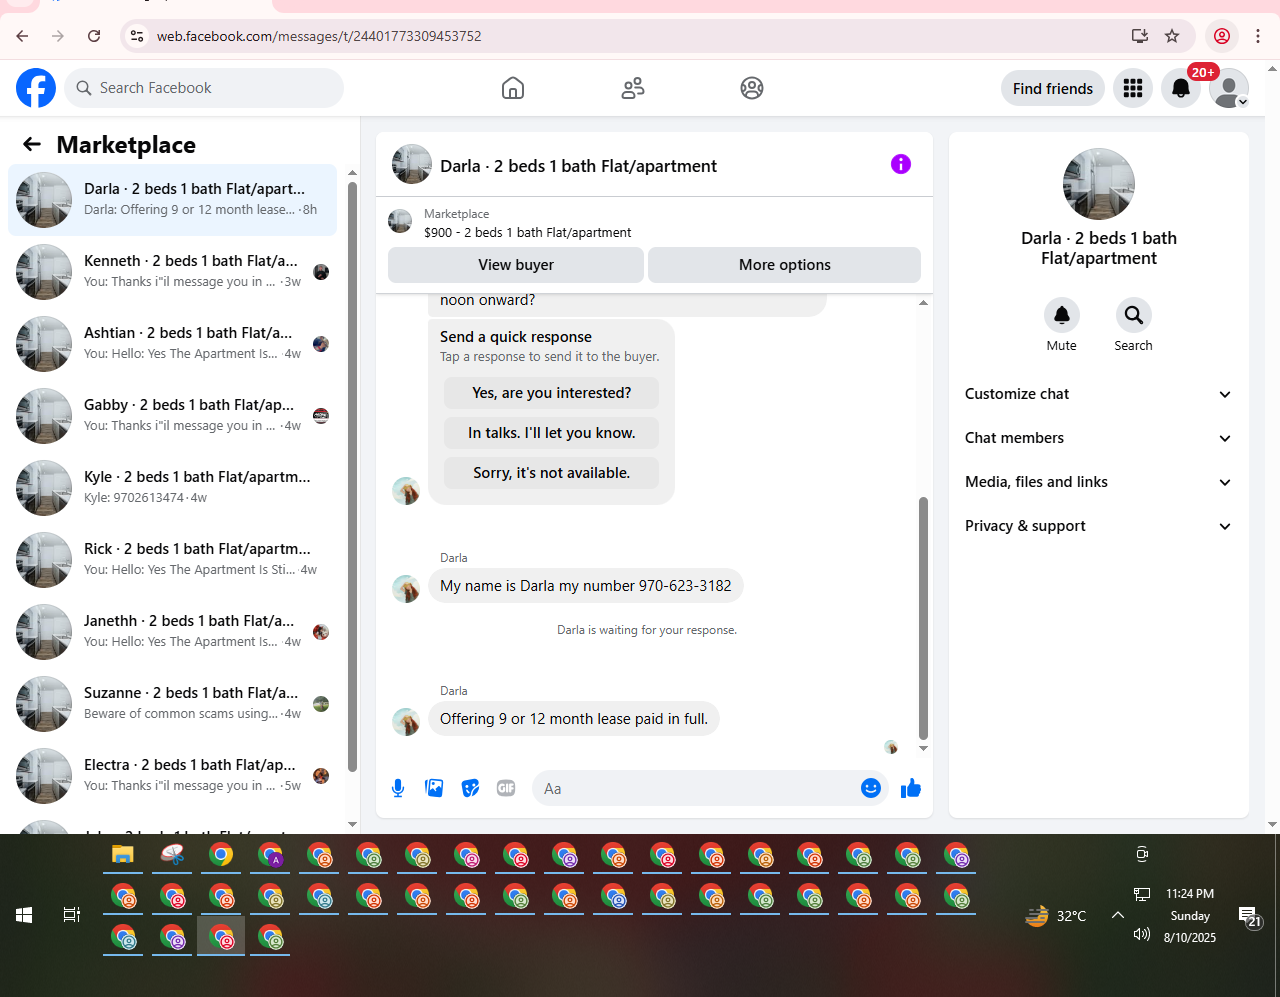Open Windows notification center icon
Screen dimensions: 1280x997
click(x=1249, y=915)
